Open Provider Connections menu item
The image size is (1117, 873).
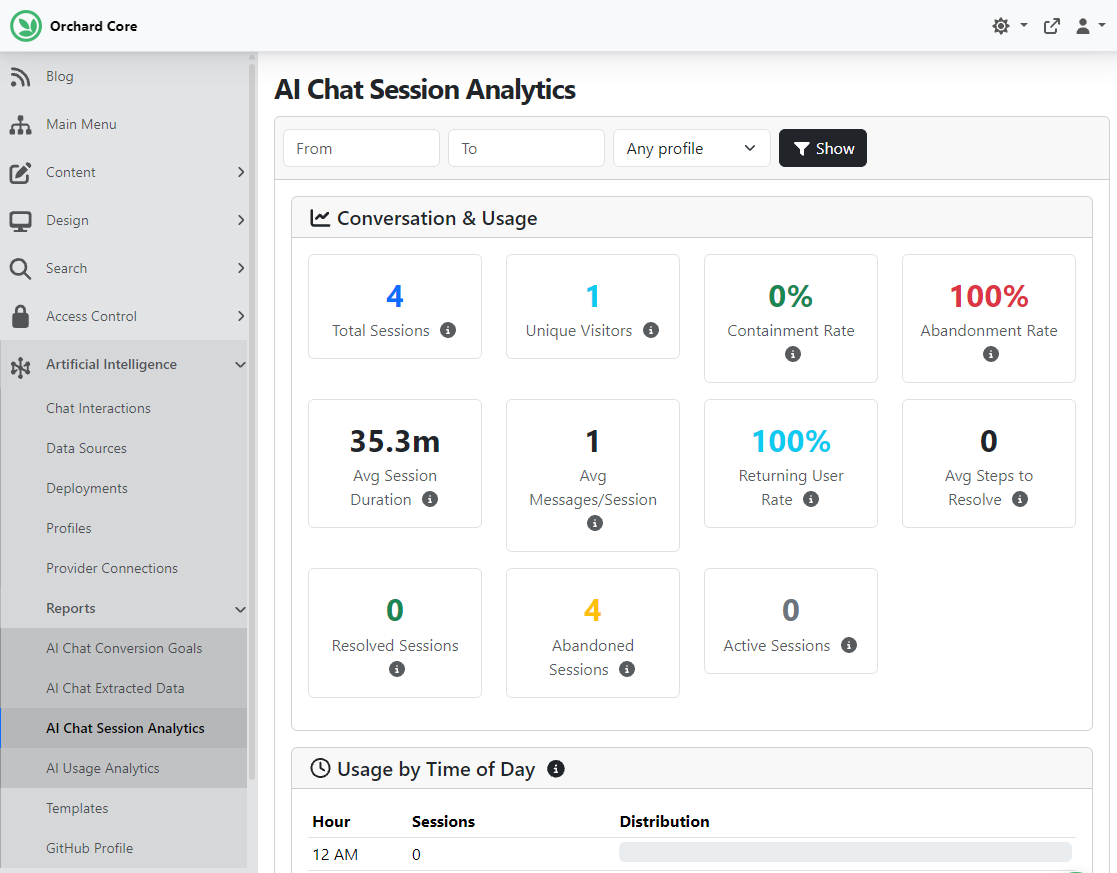click(x=112, y=568)
